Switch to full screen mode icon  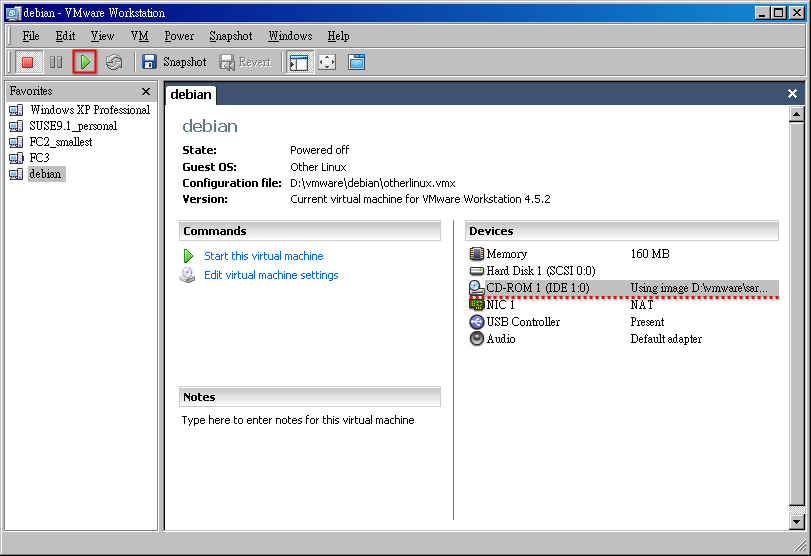(327, 62)
